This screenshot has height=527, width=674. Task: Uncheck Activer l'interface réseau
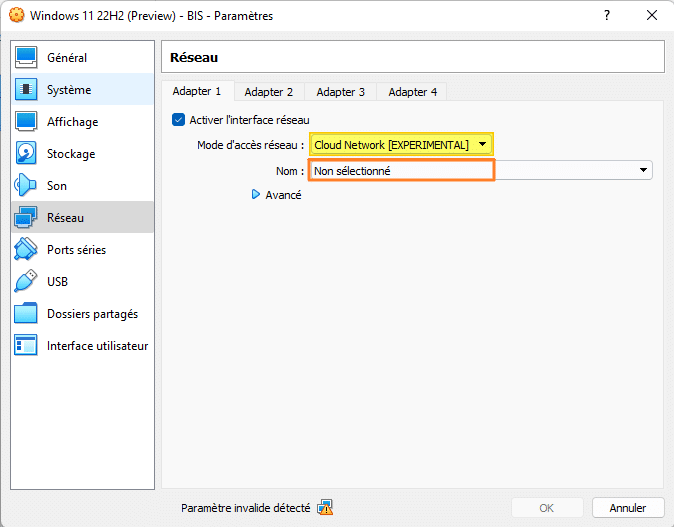coord(178,119)
